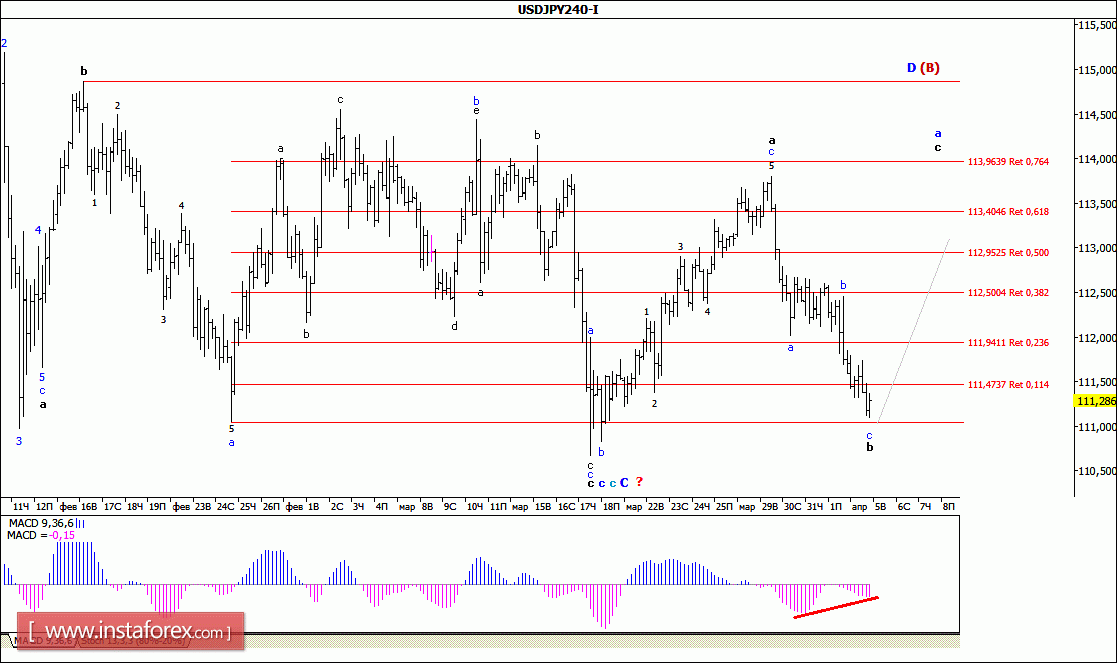Click the 115,500 price axis value

point(1097,25)
